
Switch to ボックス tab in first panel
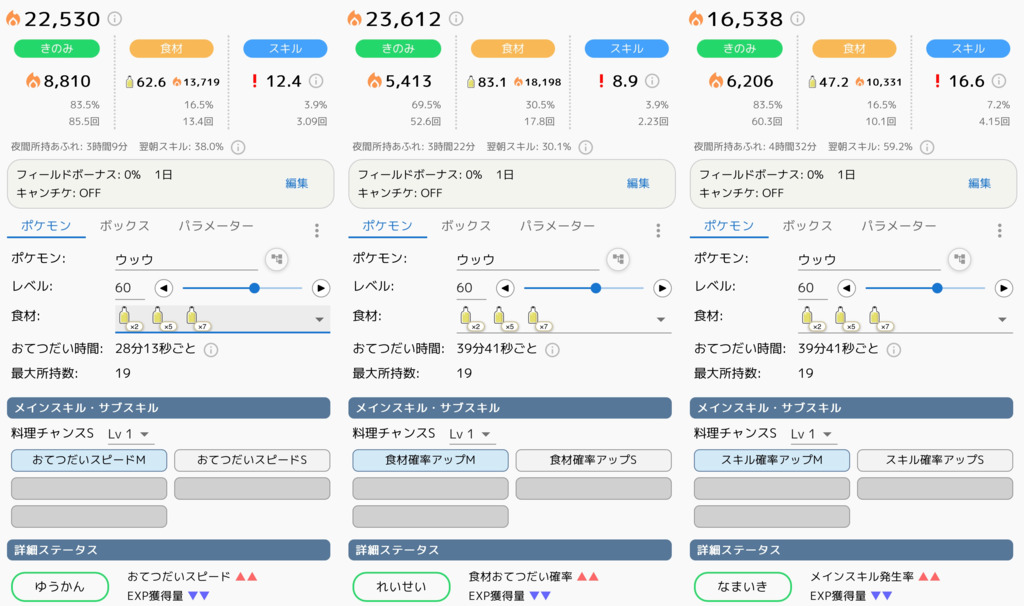(x=124, y=226)
